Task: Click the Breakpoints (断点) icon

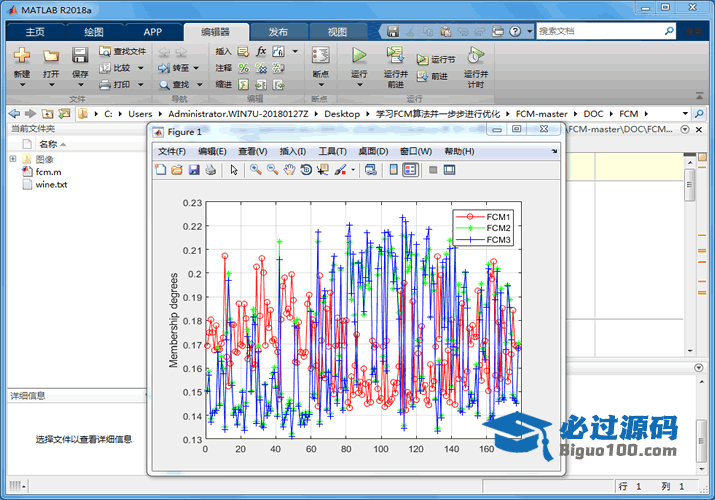Action: pos(320,56)
